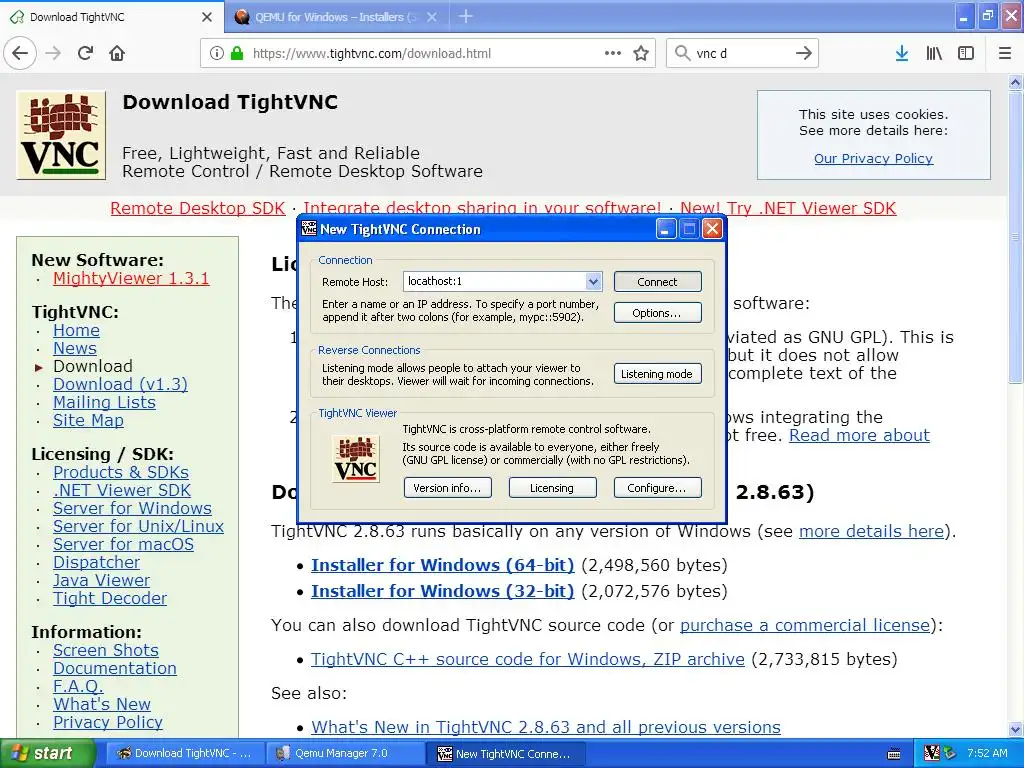Download Installer for Windows (64-bit)
The image size is (1024, 768).
tap(443, 565)
